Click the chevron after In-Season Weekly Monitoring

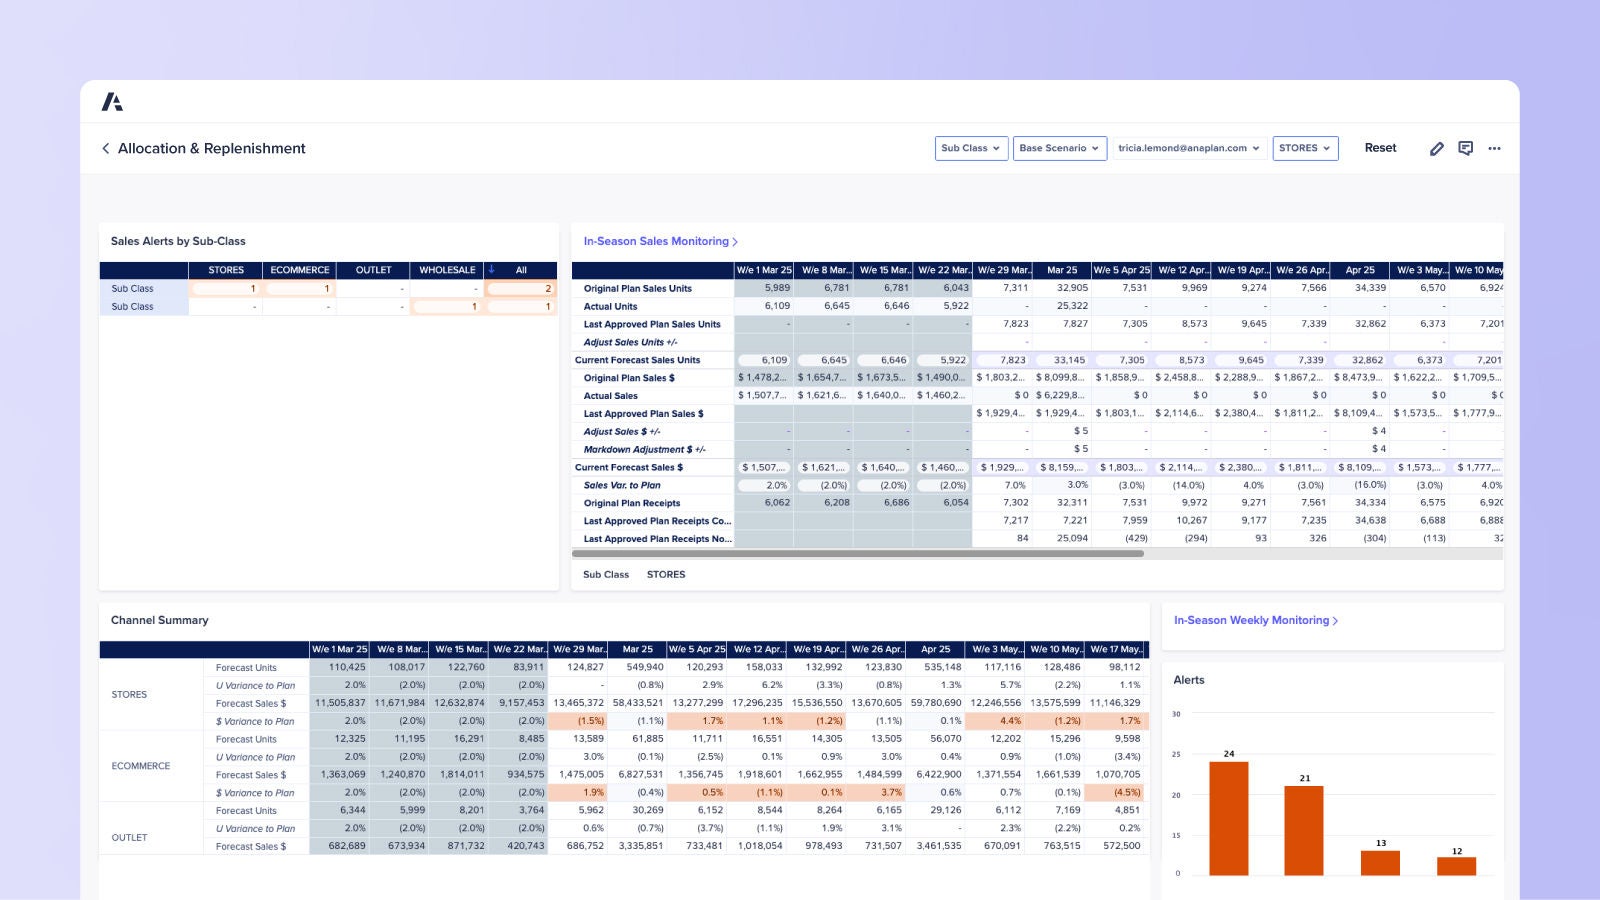point(1333,620)
